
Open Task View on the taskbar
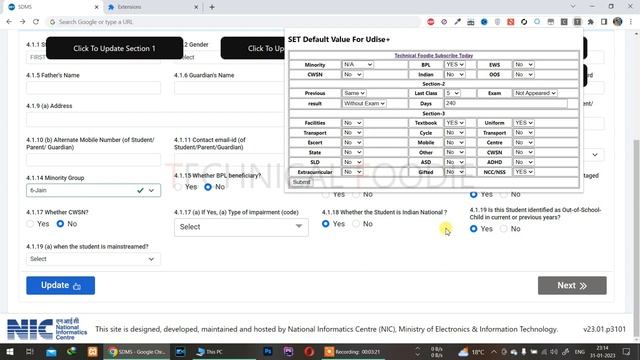point(29,351)
